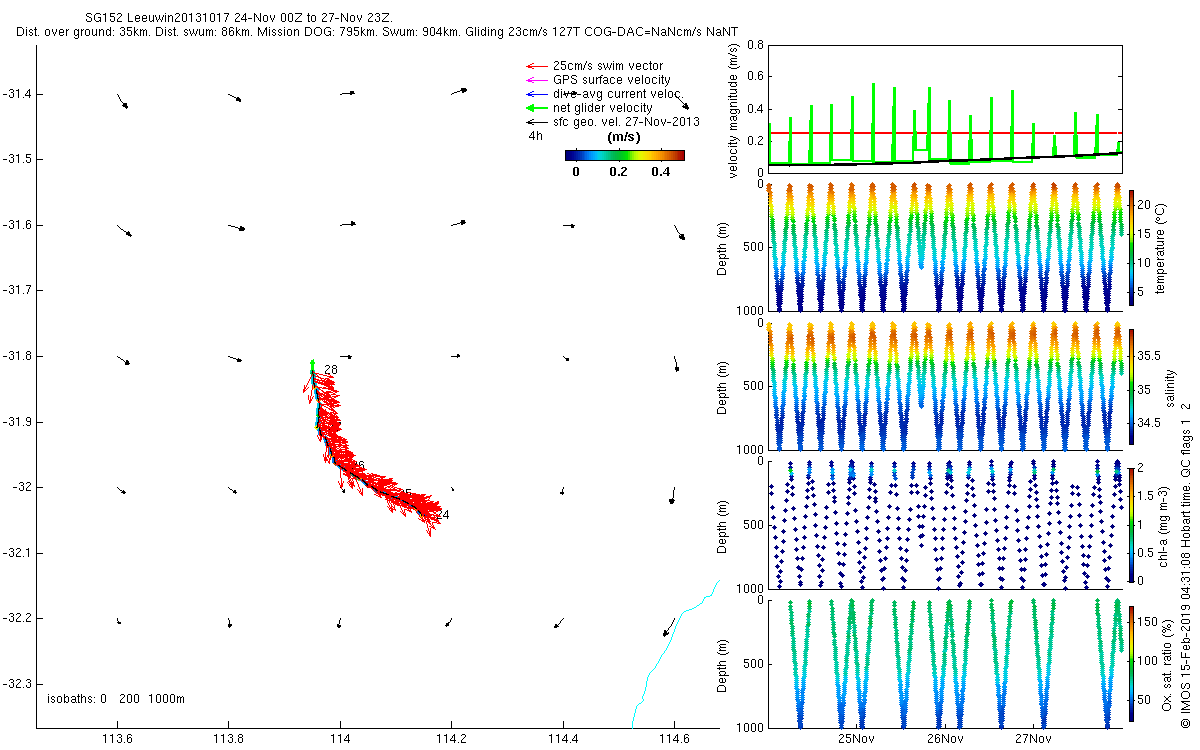Screen dimensions: 1200x750
Task: Click the '27Nov' date tick label
Action: (x=1033, y=739)
